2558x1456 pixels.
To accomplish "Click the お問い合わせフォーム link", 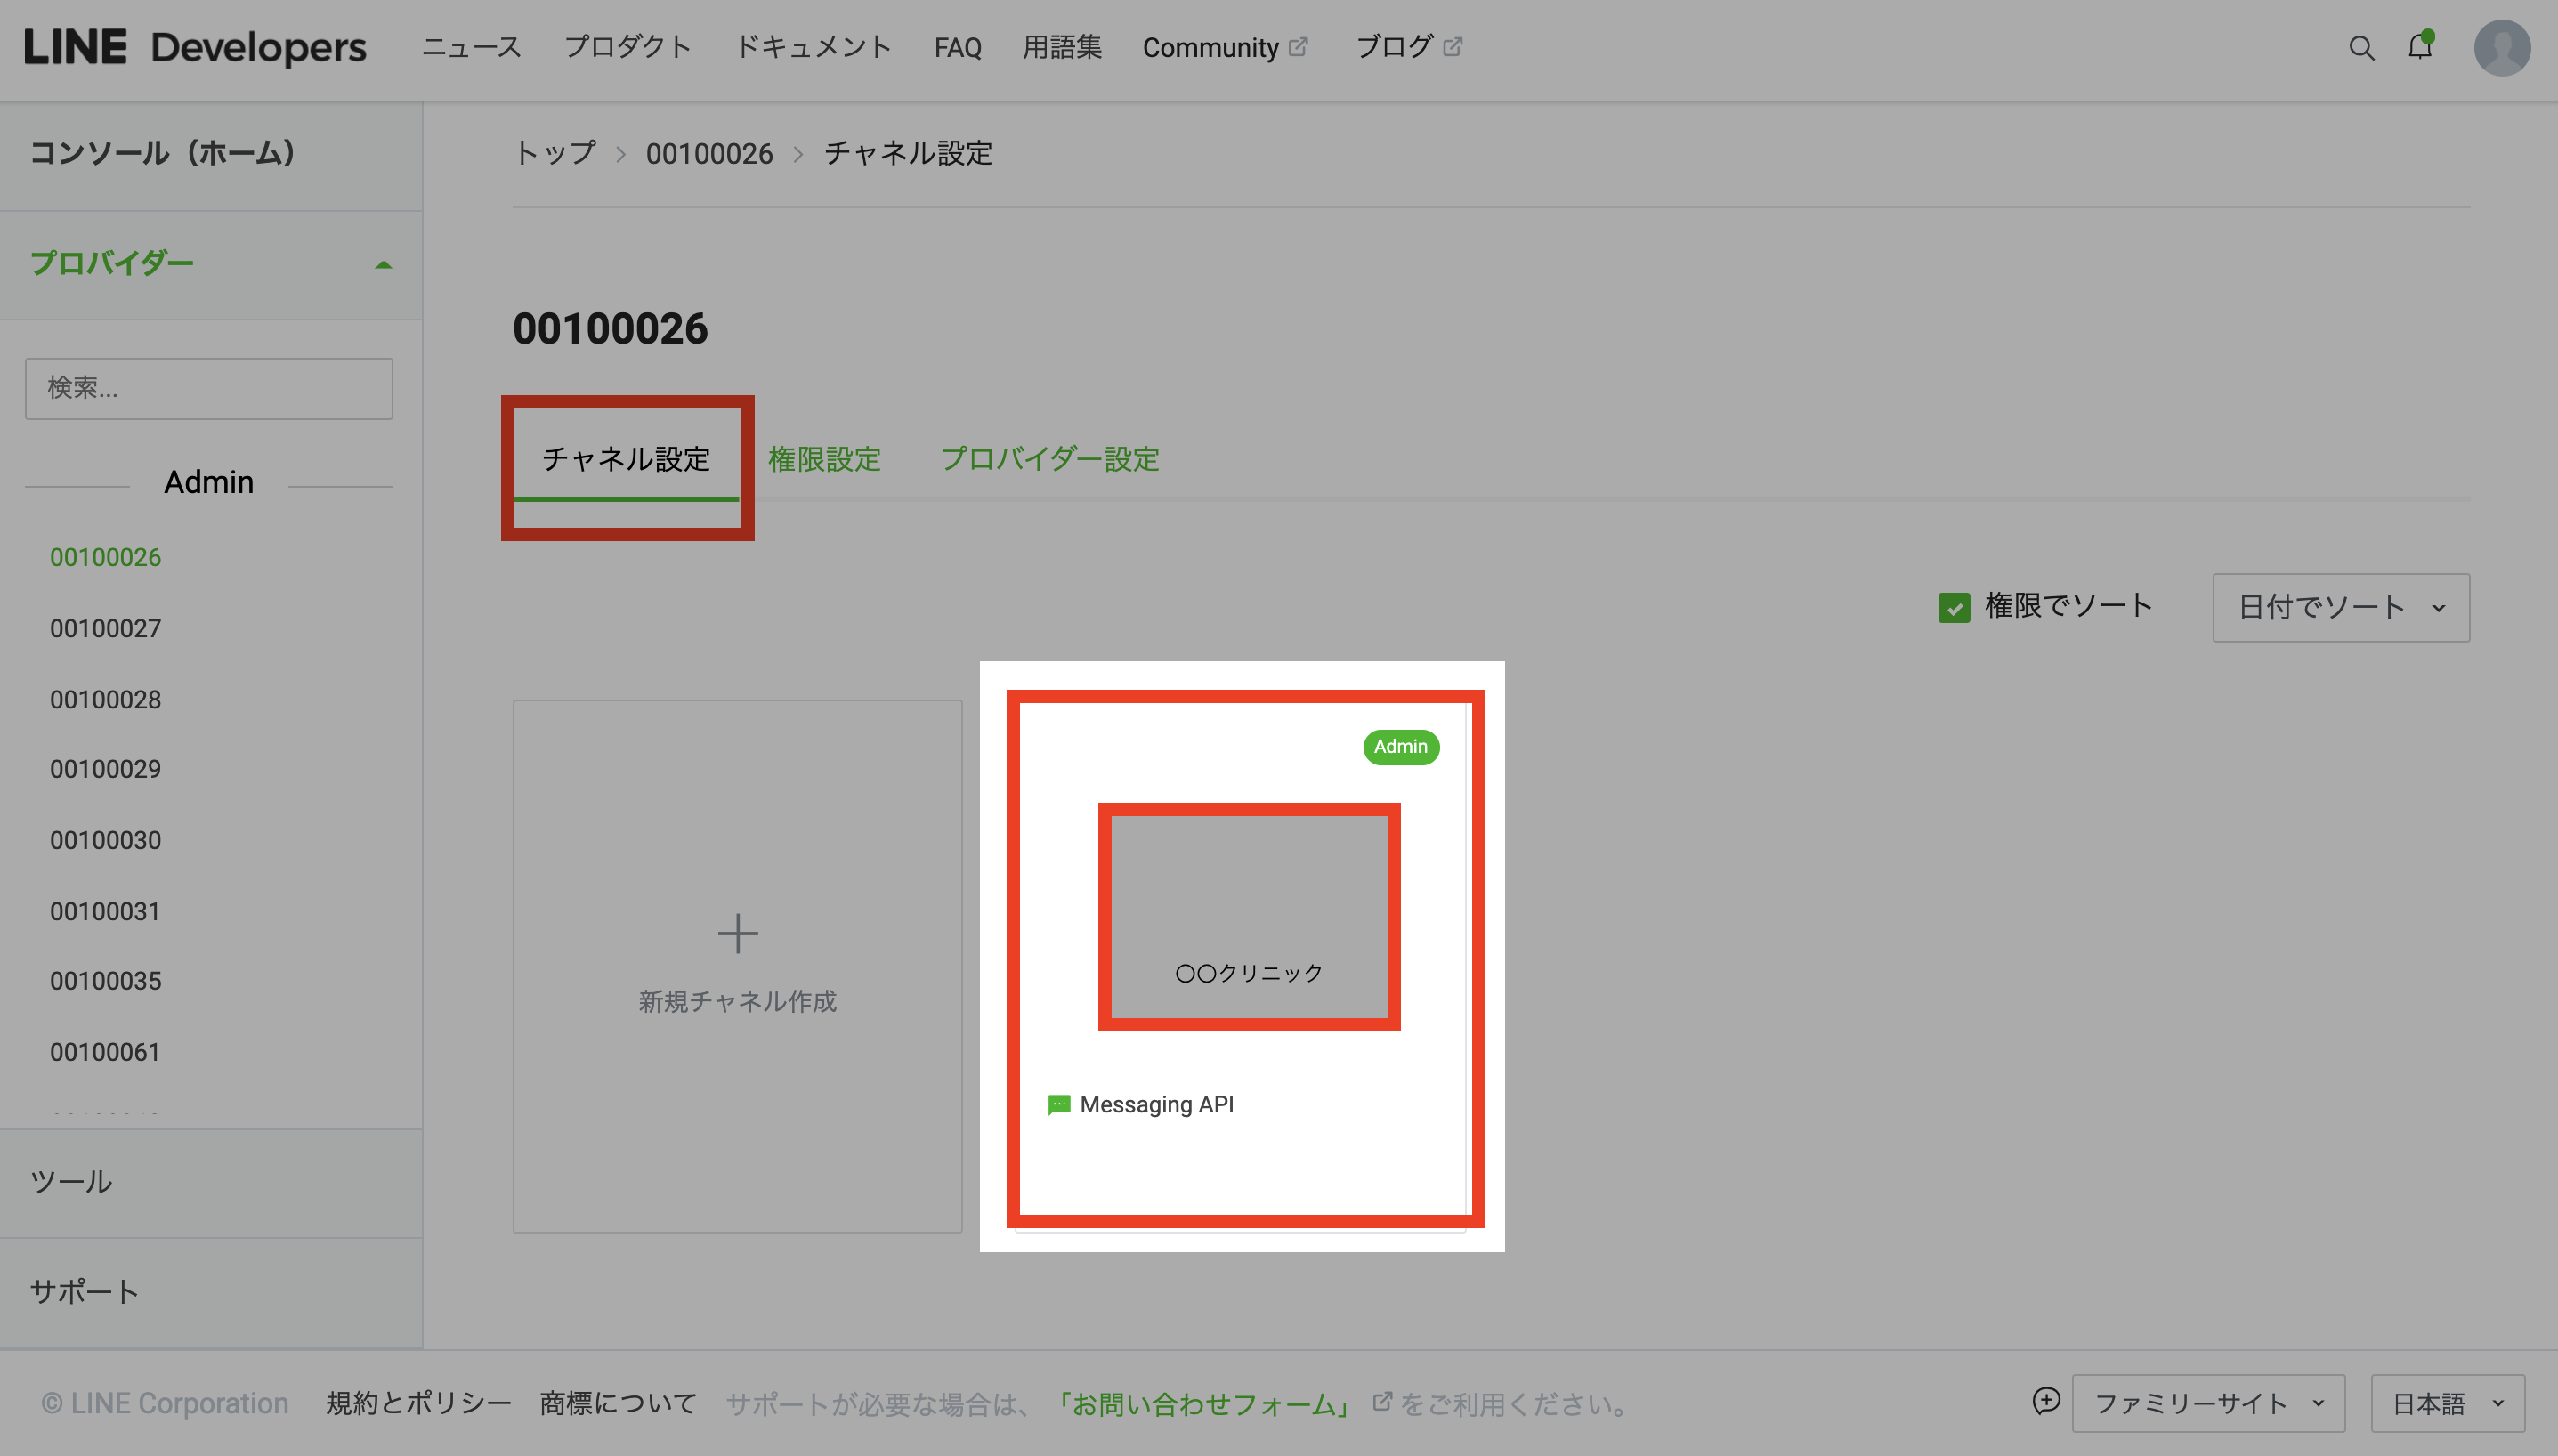I will point(1204,1404).
